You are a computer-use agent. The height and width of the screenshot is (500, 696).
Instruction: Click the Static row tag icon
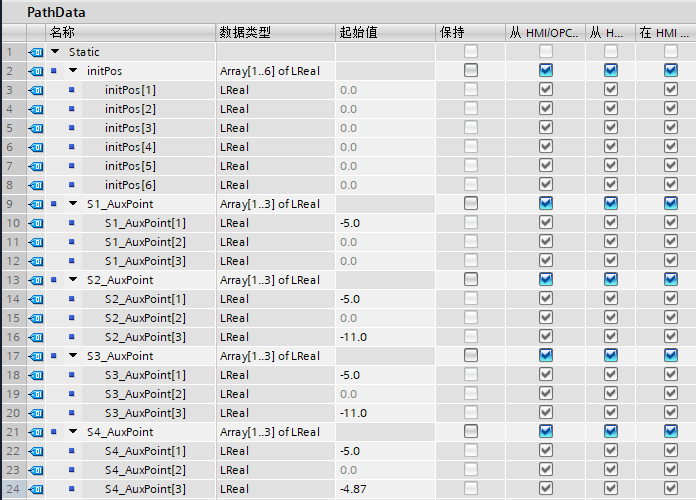tap(36, 52)
